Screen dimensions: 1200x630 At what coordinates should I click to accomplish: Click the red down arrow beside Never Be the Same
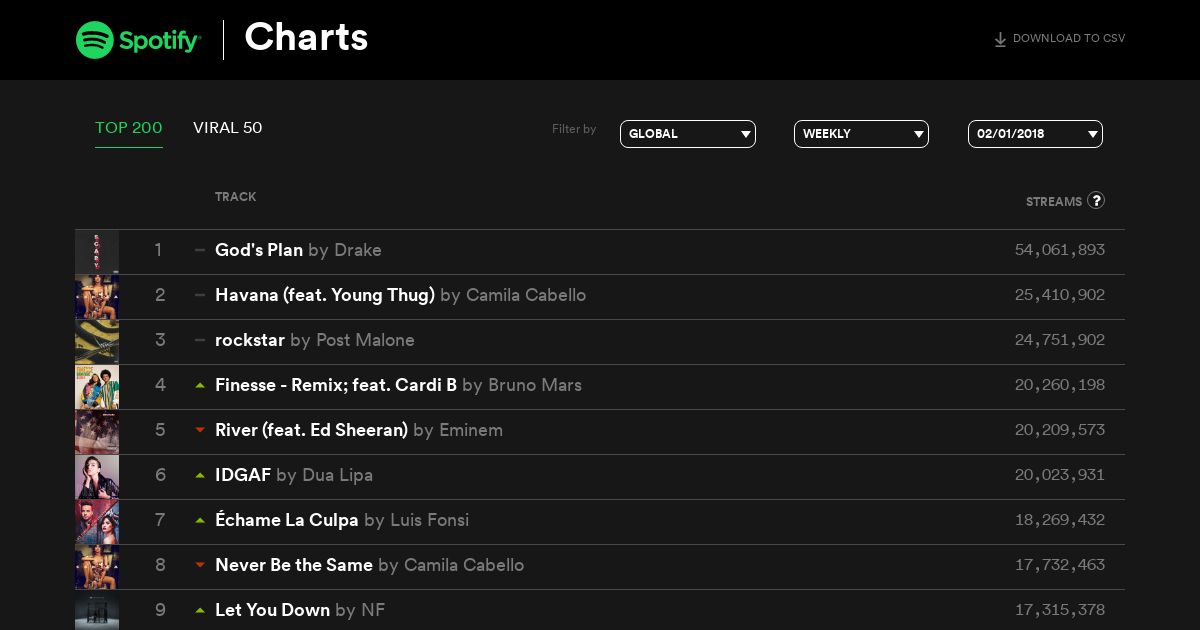200,565
